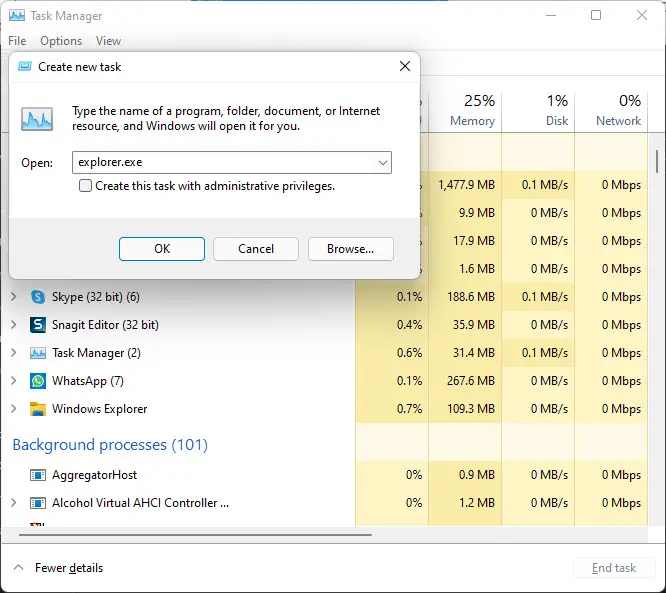Select the Skype (32 bit) (6) row name
This screenshot has height=593, width=666.
[x=96, y=297]
